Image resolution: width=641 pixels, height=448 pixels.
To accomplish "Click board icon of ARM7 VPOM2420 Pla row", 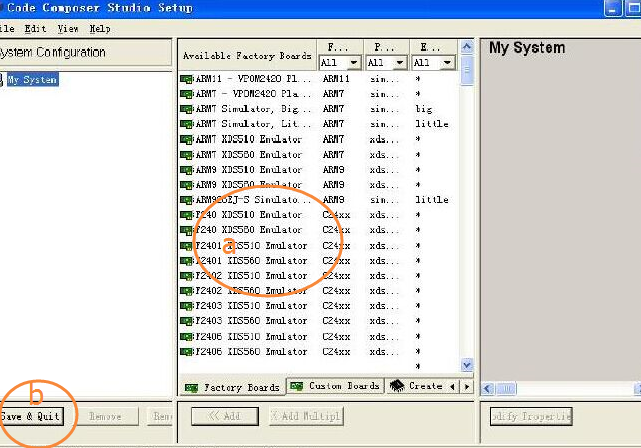I will pos(186,94).
